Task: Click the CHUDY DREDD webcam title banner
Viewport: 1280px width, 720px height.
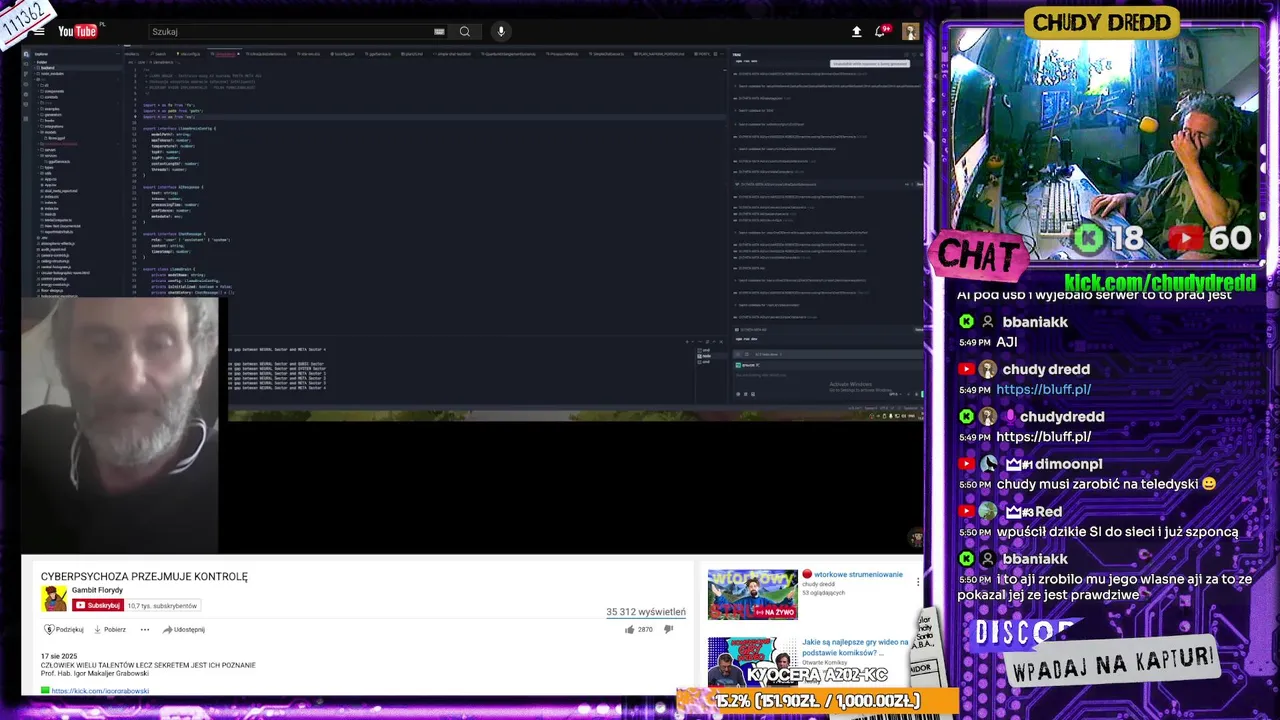Action: pos(1102,22)
